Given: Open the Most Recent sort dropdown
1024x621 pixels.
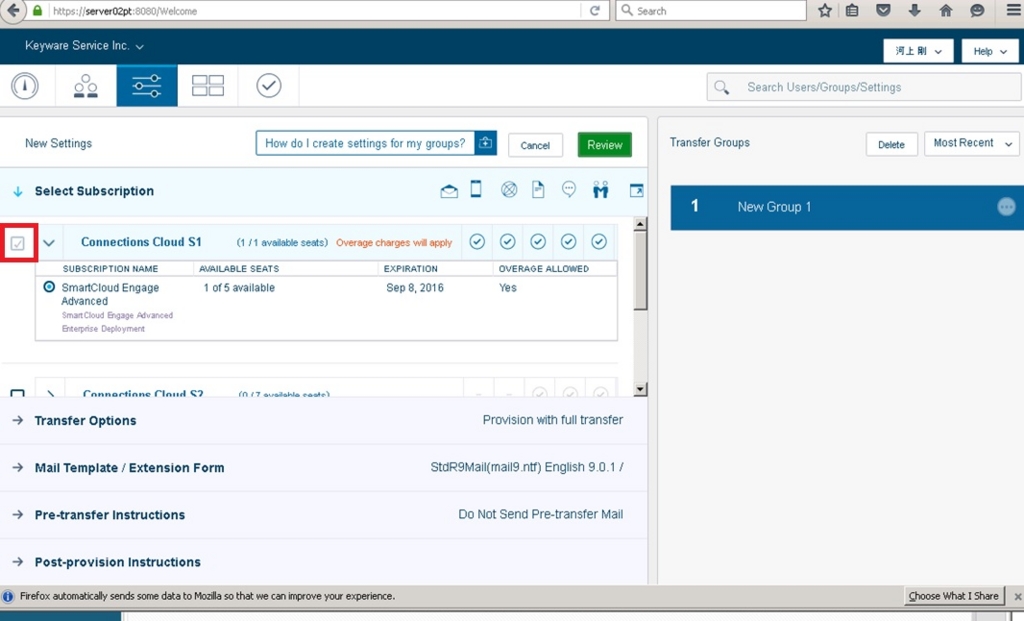Looking at the screenshot, I should coord(972,143).
